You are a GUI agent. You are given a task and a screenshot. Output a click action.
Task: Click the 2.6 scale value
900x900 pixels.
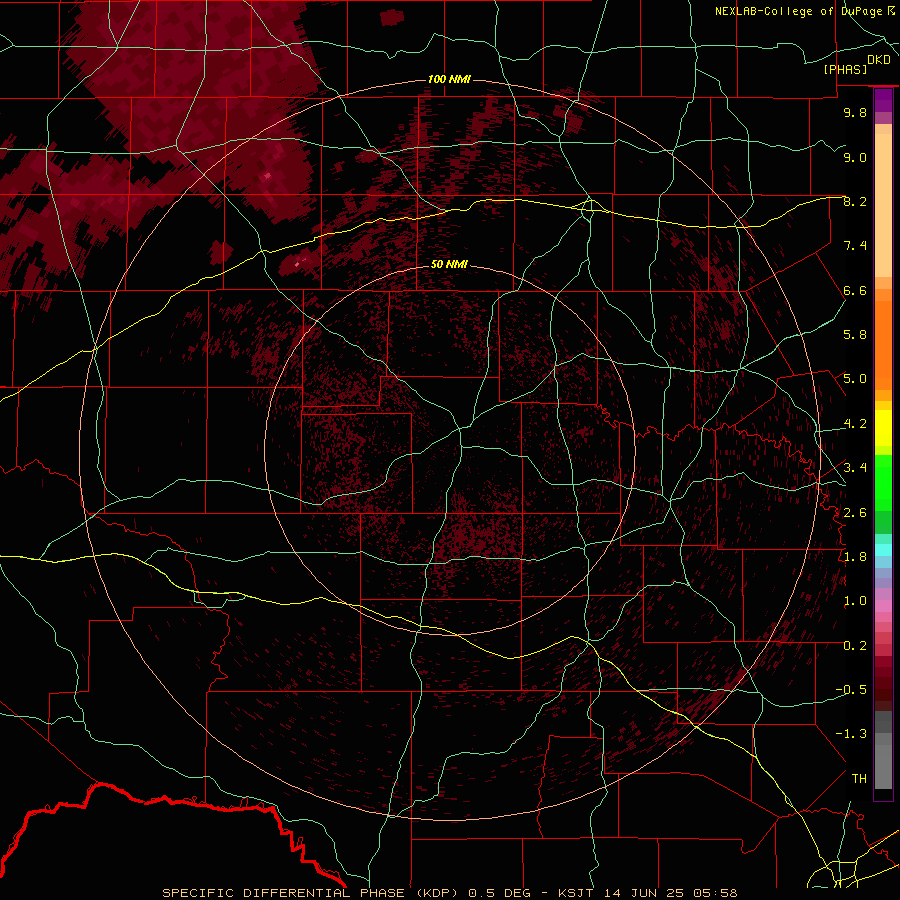pyautogui.click(x=855, y=512)
